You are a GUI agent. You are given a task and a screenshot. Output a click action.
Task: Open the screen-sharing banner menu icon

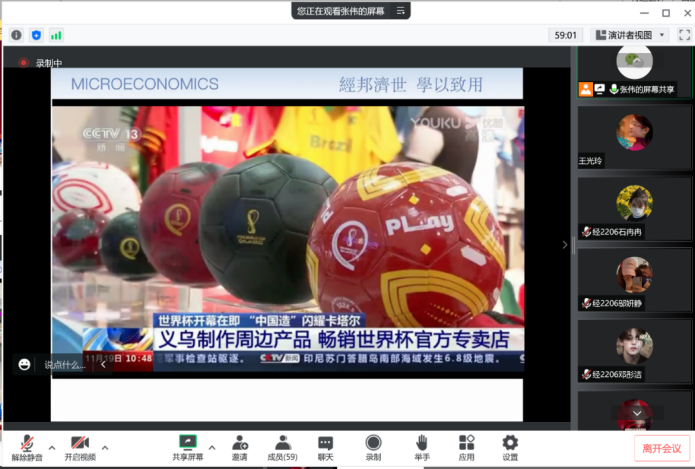[x=401, y=11]
